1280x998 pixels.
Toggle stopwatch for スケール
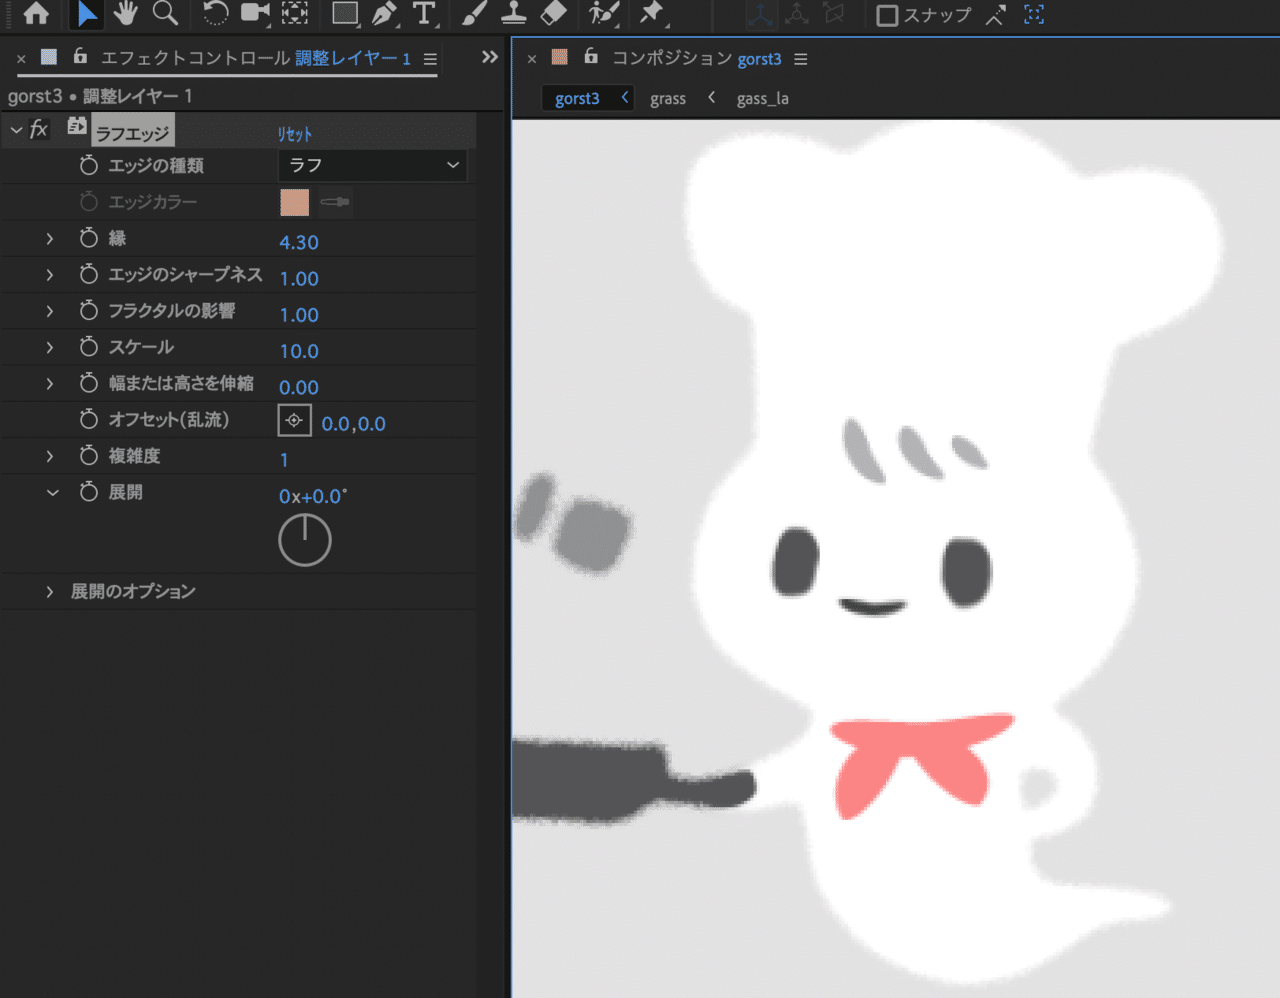point(89,346)
